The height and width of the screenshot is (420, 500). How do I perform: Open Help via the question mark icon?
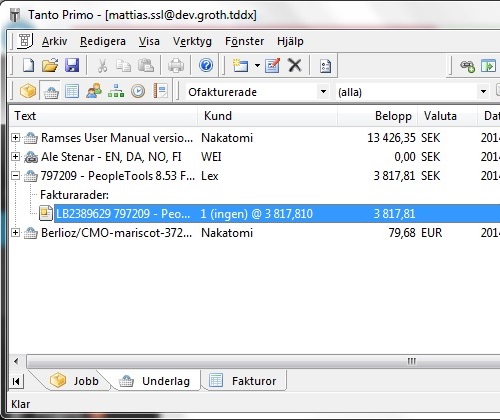pyautogui.click(x=206, y=65)
